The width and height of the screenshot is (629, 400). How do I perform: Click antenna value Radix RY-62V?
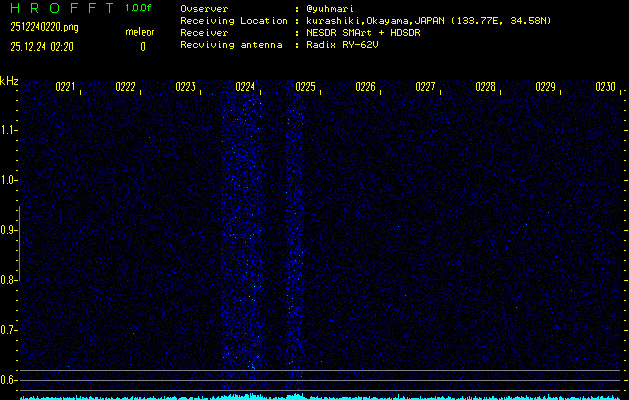(x=342, y=45)
